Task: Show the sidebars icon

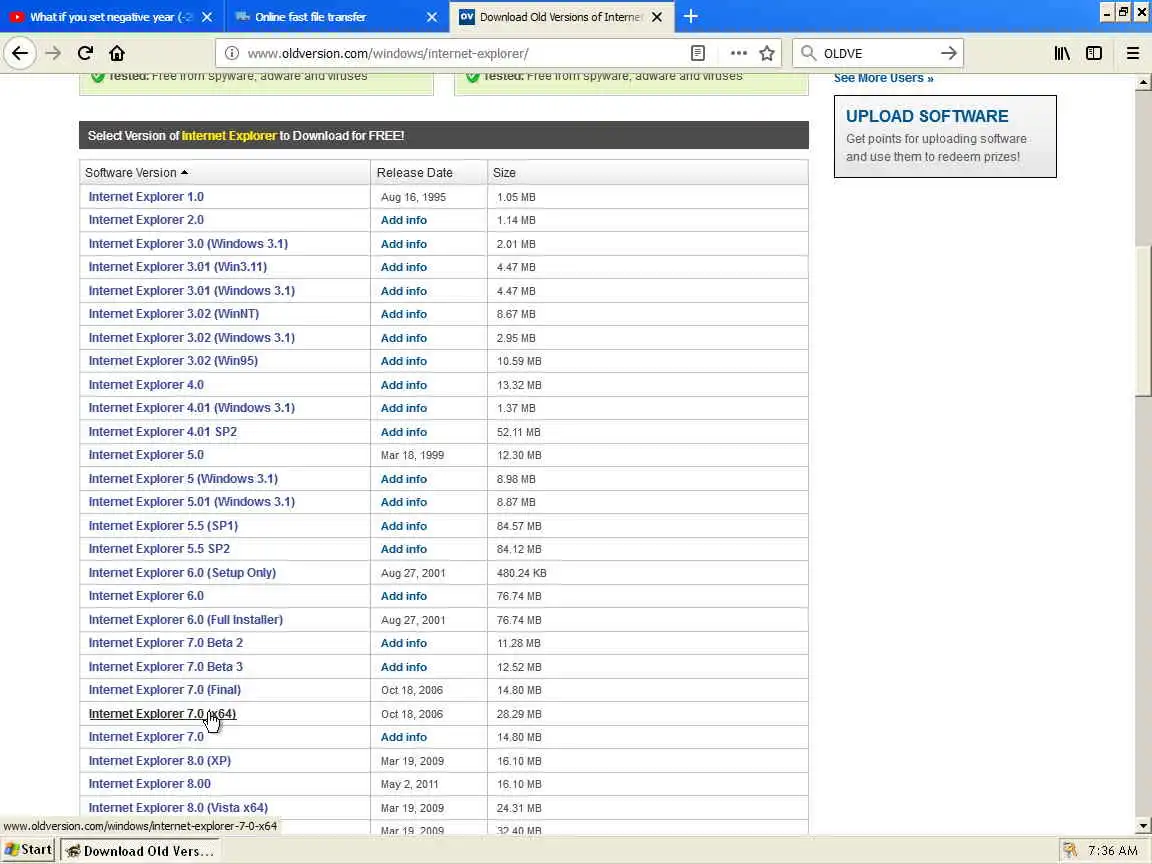Action: tap(1094, 53)
